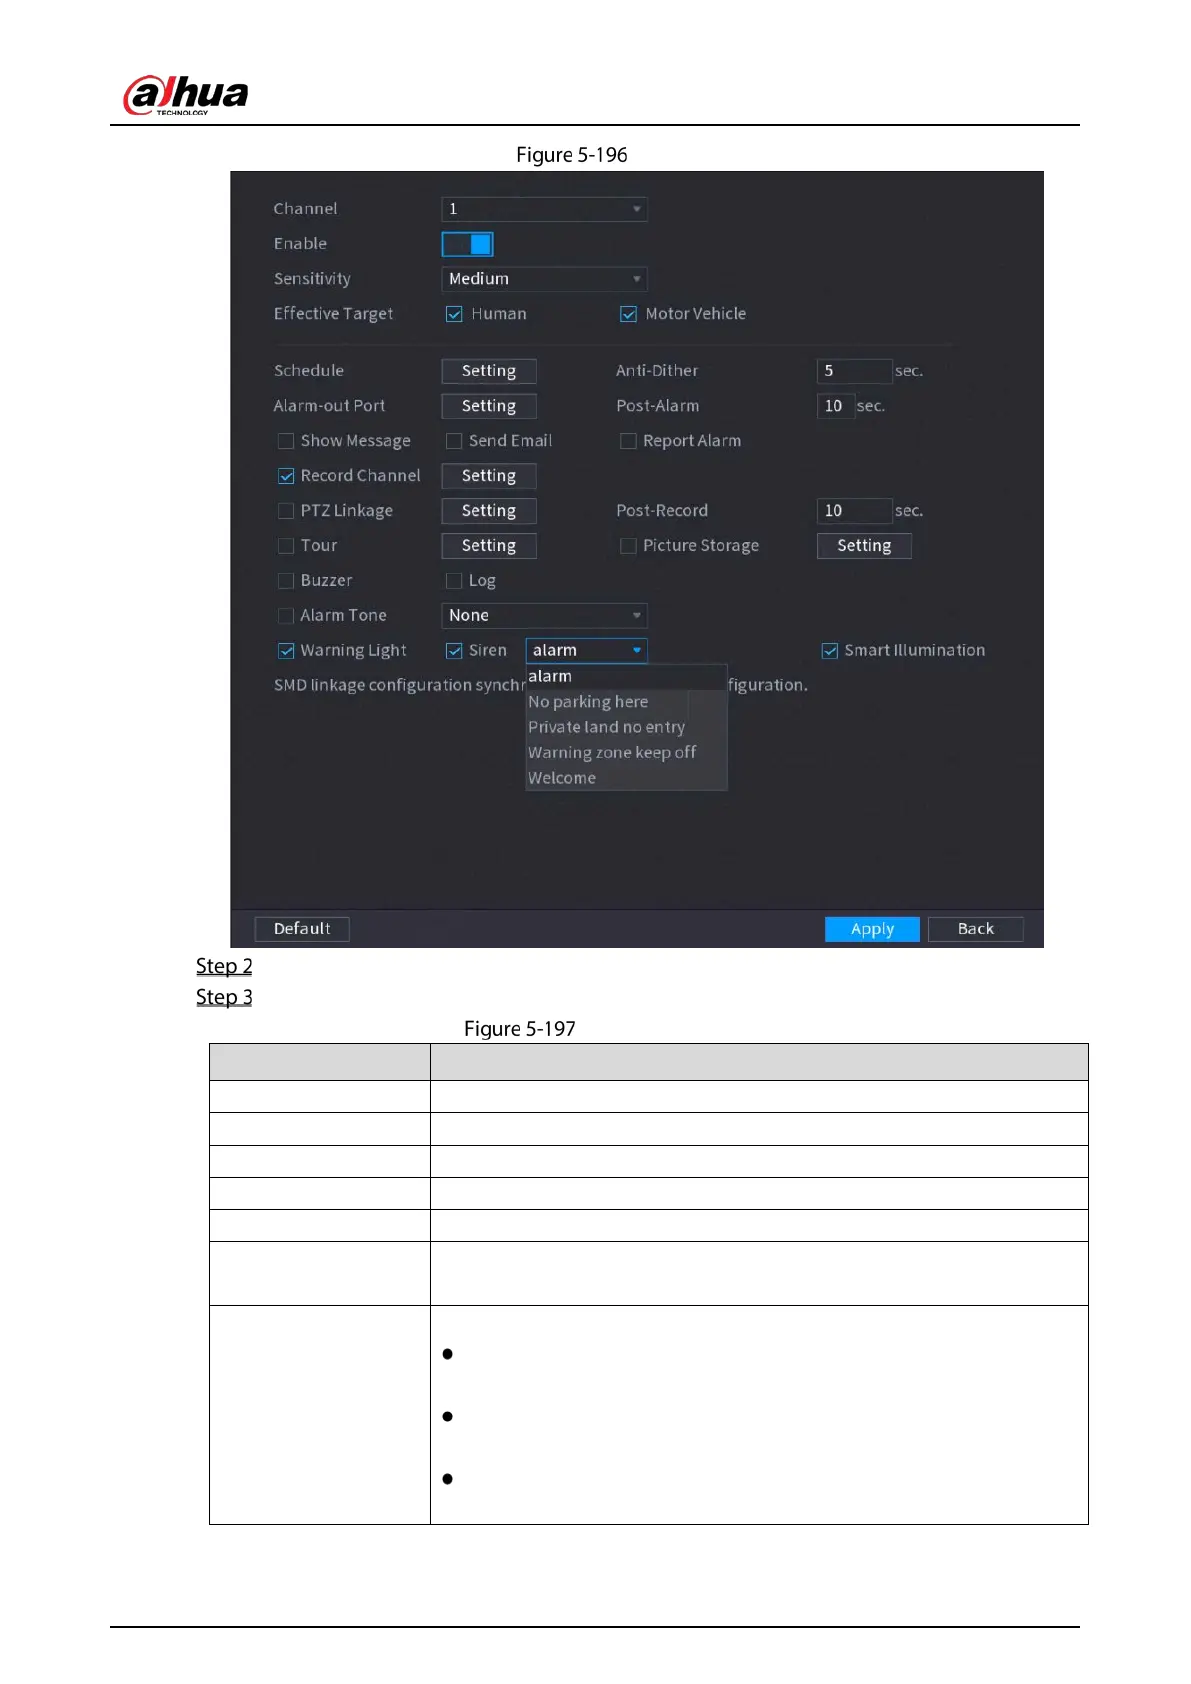
Task: Open the Alarm Tone None dropdown
Action: point(544,616)
